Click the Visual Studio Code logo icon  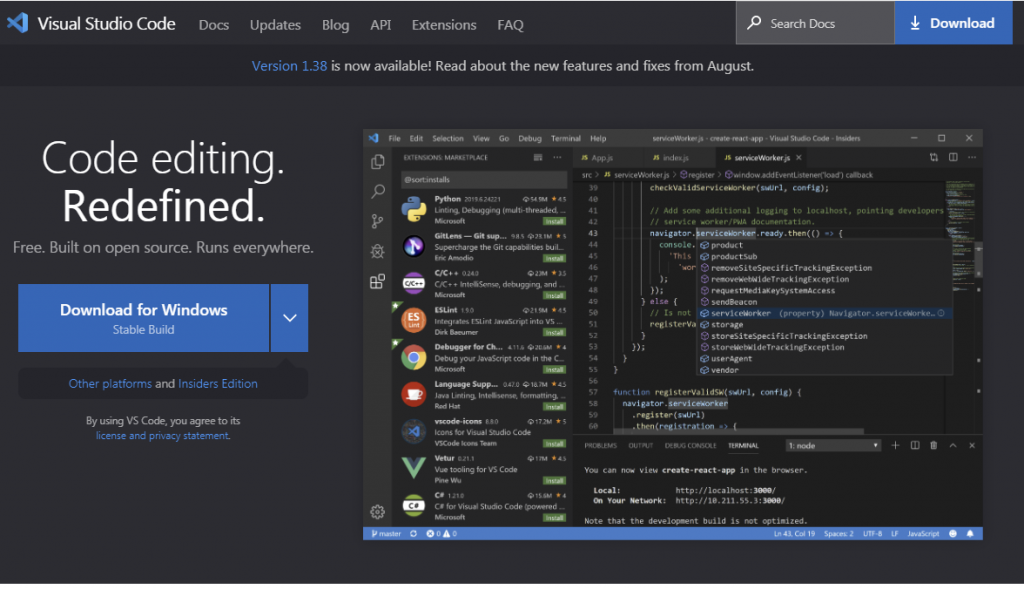pyautogui.click(x=18, y=24)
